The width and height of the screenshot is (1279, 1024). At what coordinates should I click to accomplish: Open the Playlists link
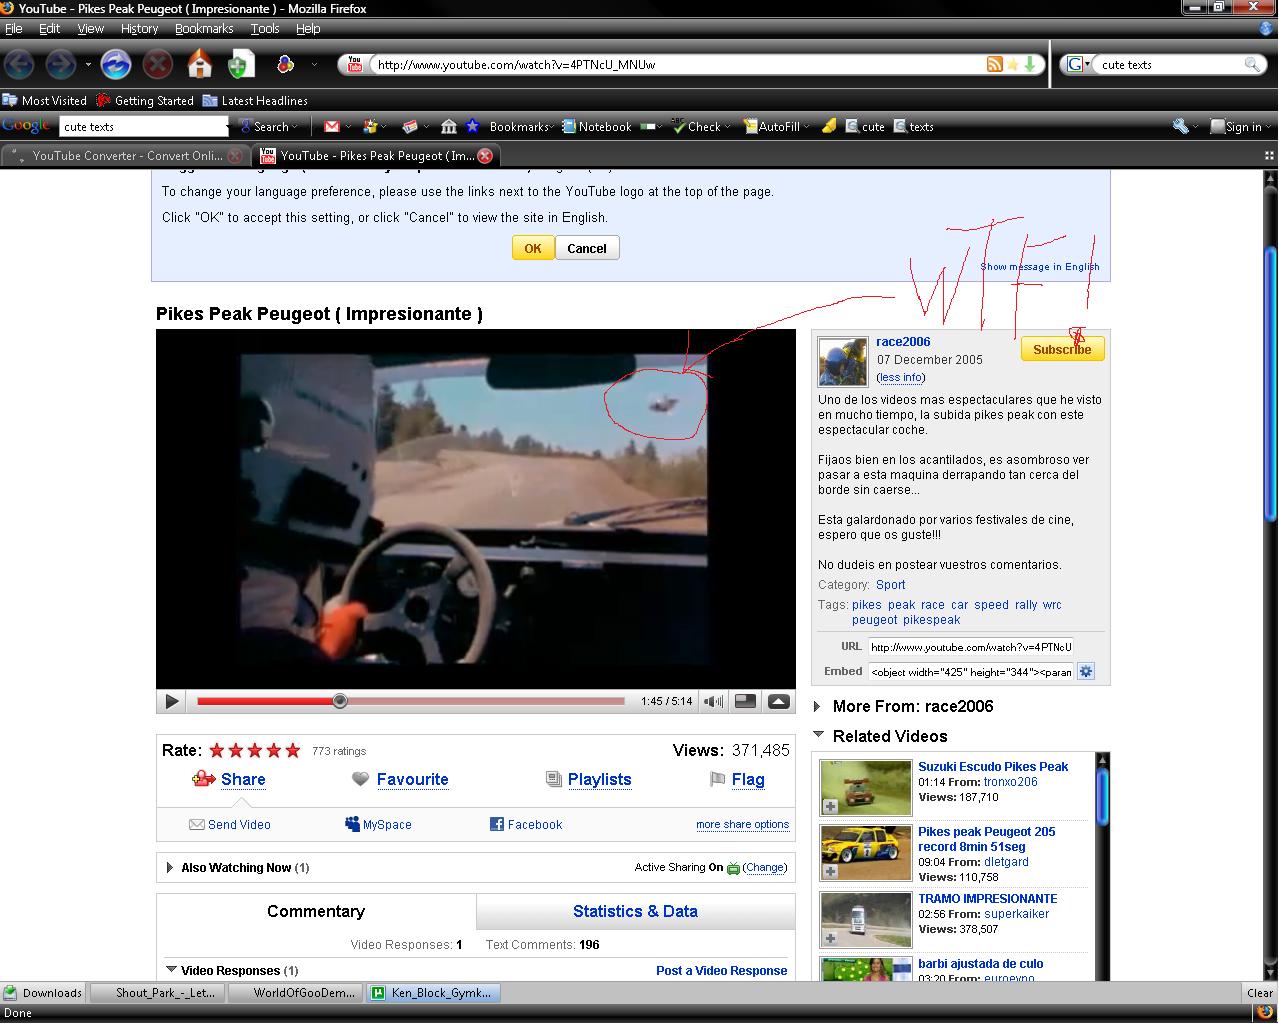599,779
